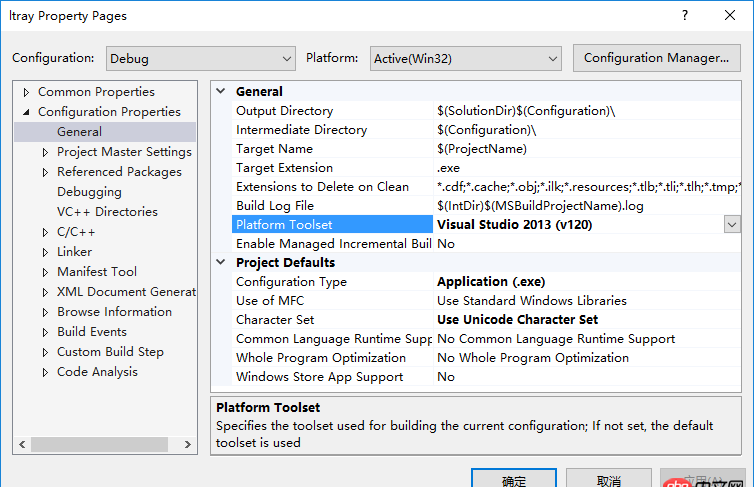Select VC++ Directories page
Screen dimensions: 754x487
coord(107,212)
